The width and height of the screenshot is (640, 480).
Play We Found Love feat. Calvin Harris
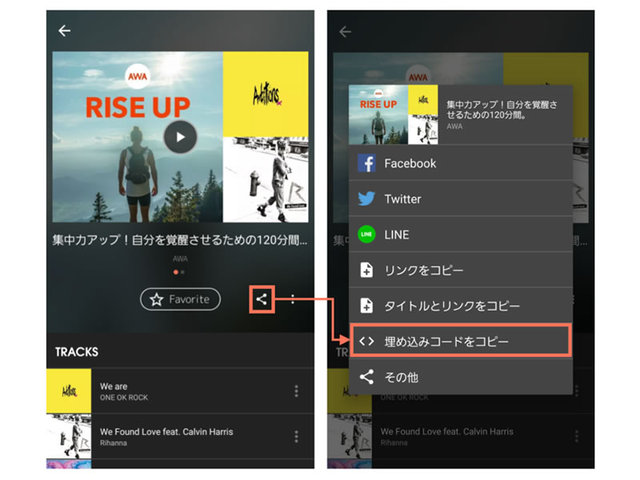coord(180,436)
